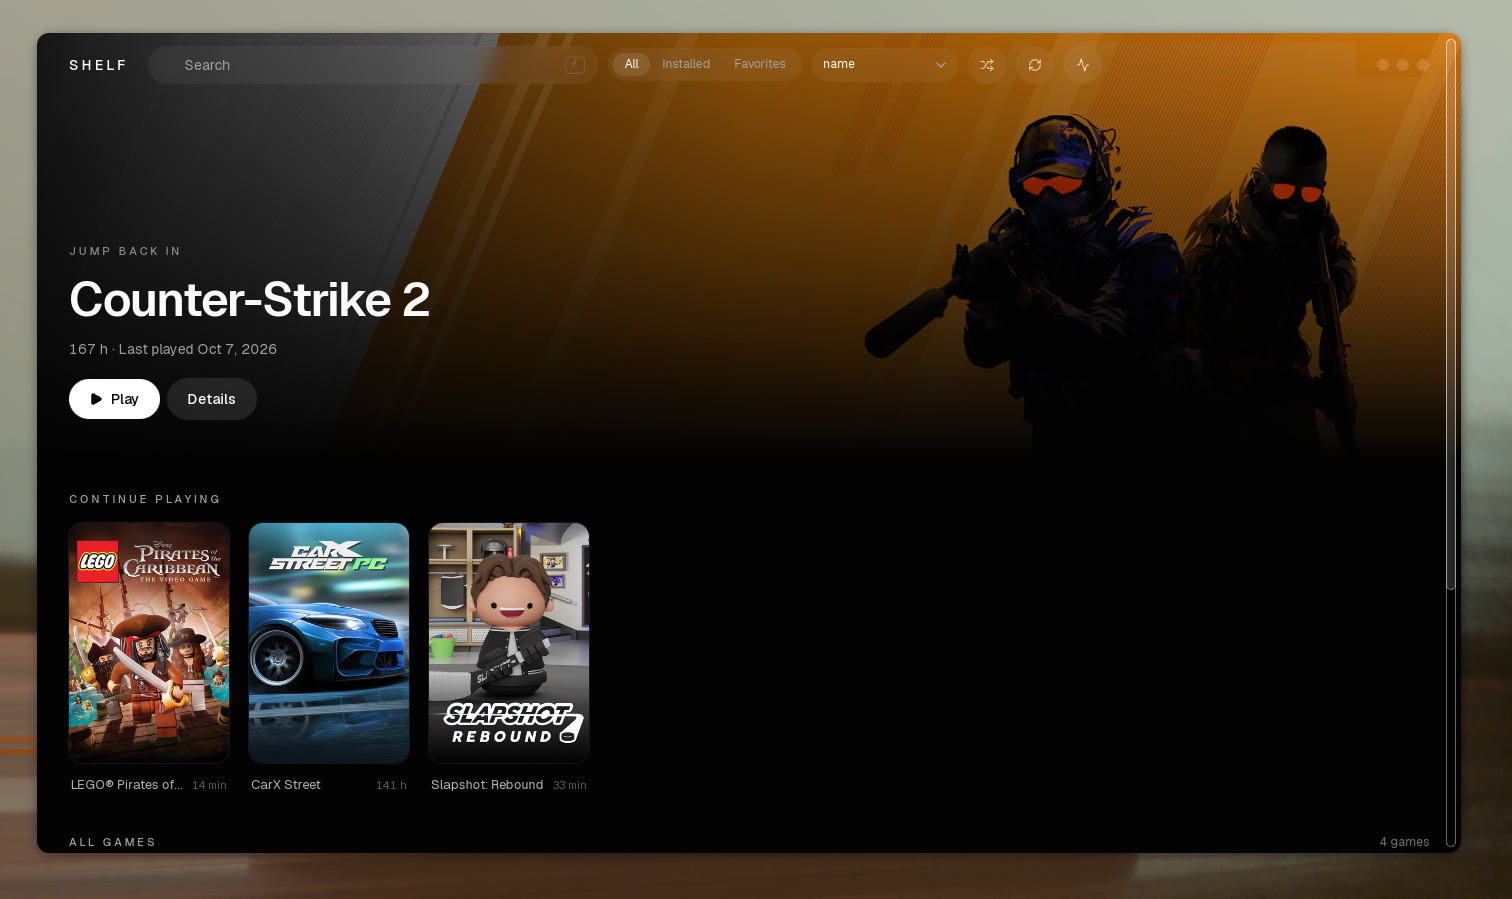Click the refresh library icon
Viewport: 1512px width, 899px height.
(x=1035, y=65)
